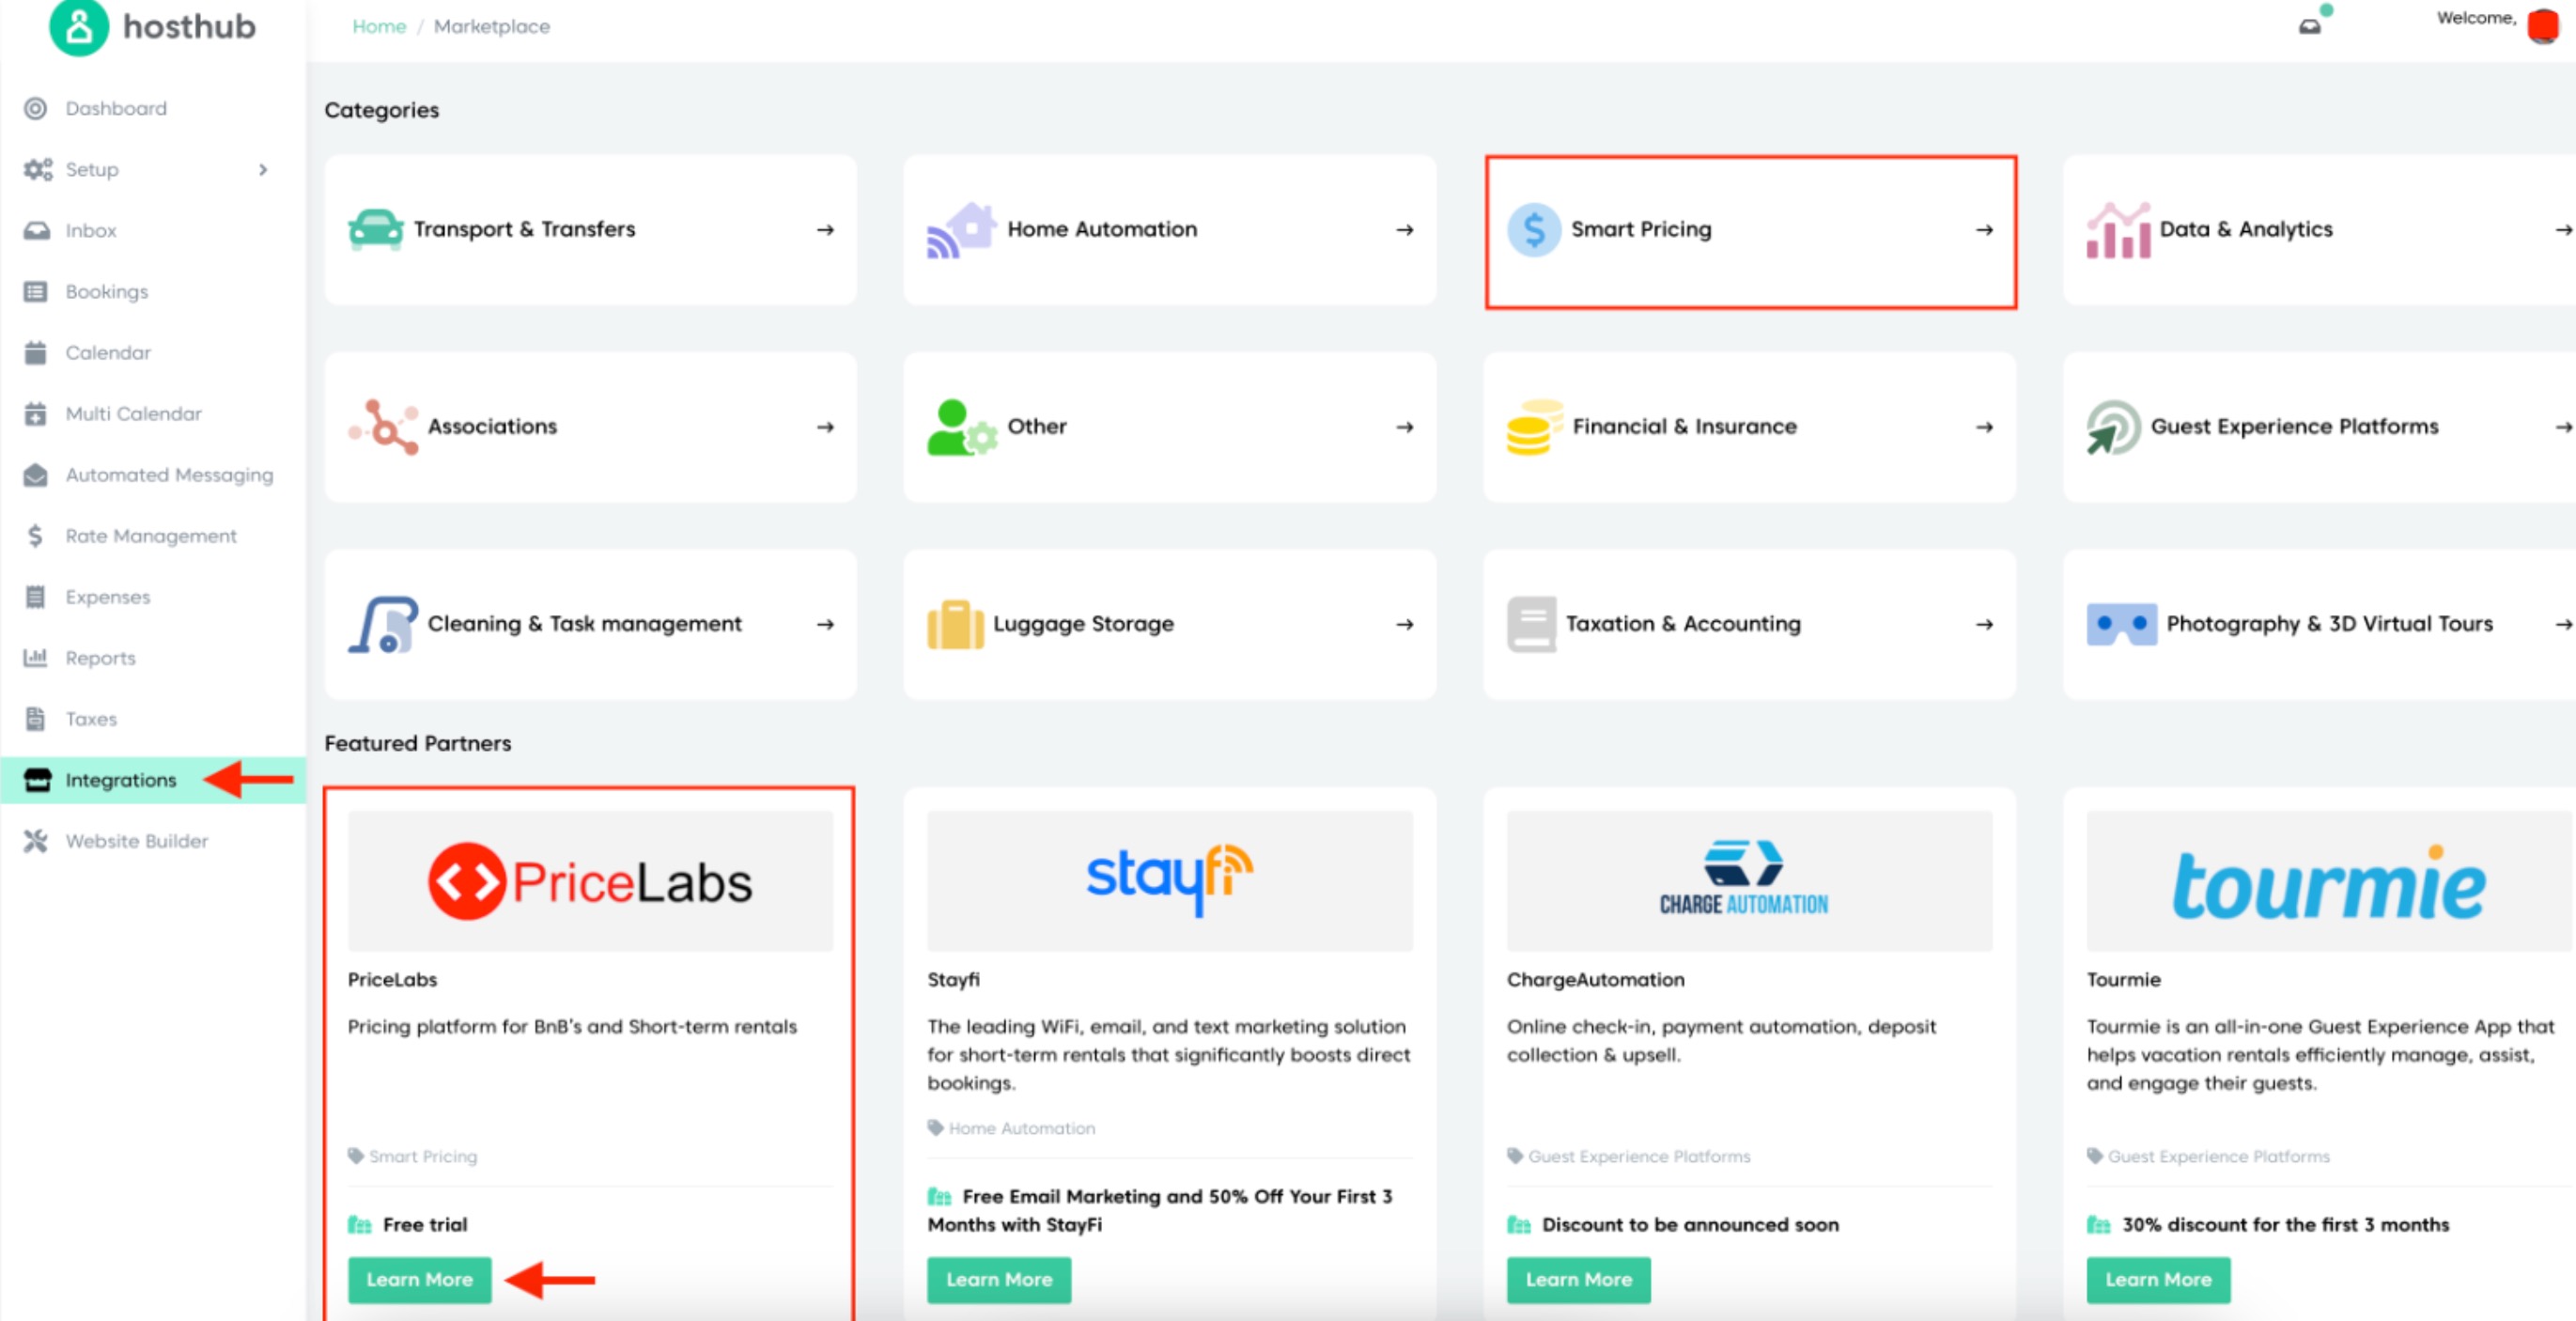The width and height of the screenshot is (2576, 1321).
Task: Click the stayfi logo thumbnail
Action: [x=1170, y=881]
